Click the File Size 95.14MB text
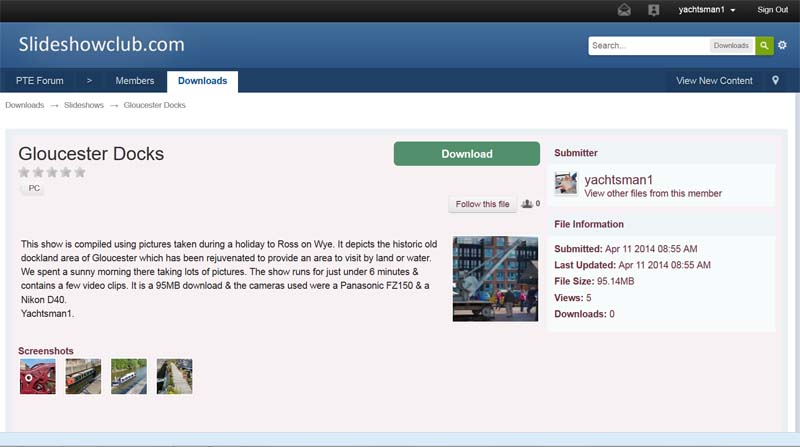Screen dimensions: 800x447 [594, 281]
